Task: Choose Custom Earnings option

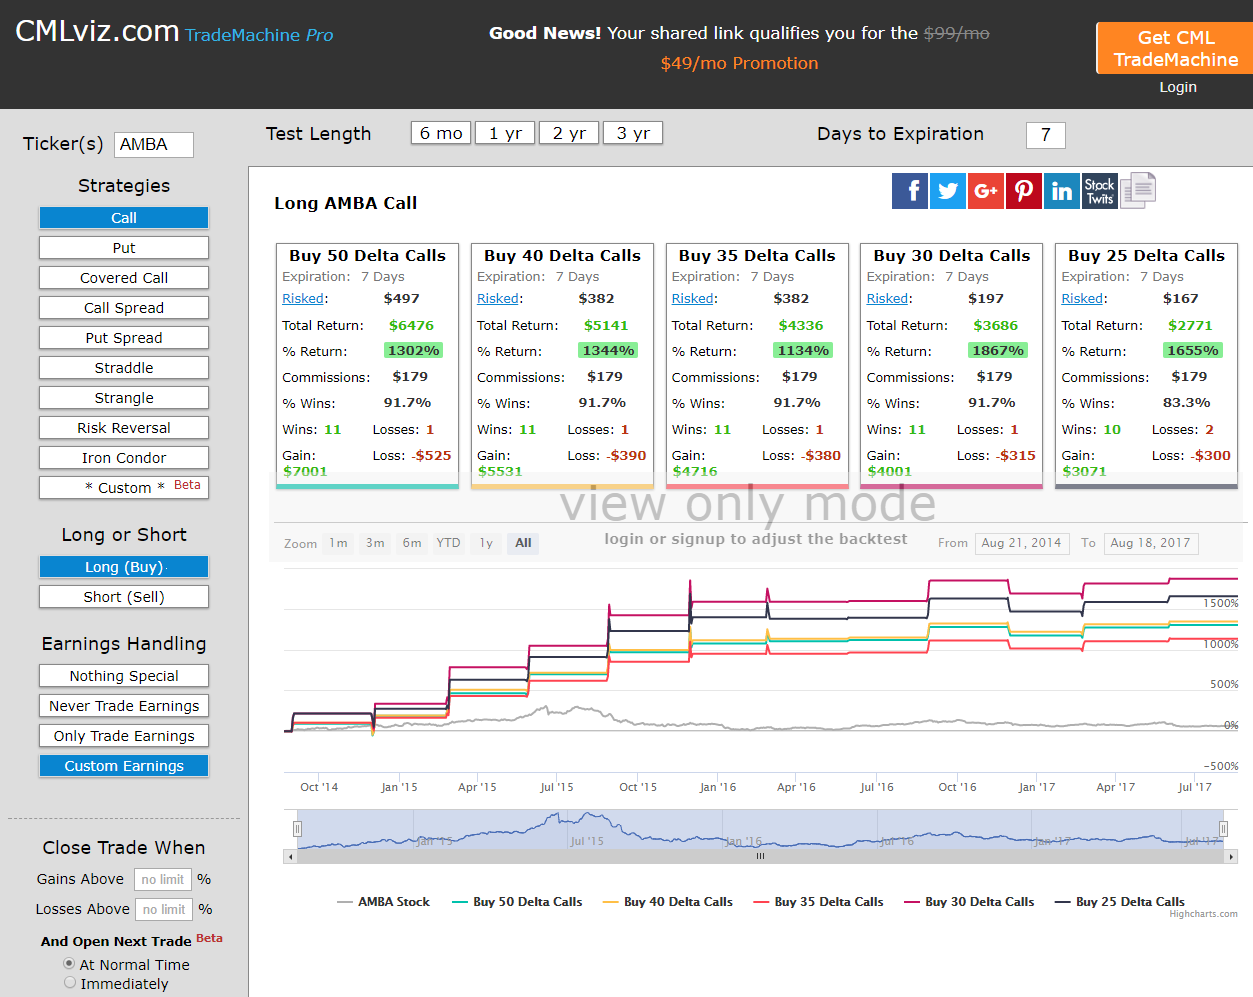Action: [x=124, y=766]
